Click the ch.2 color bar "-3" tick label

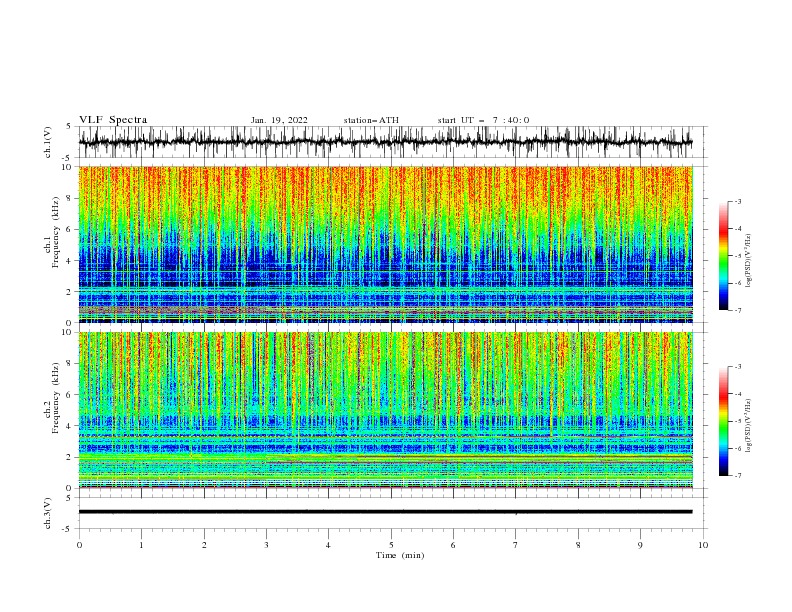(x=738, y=367)
